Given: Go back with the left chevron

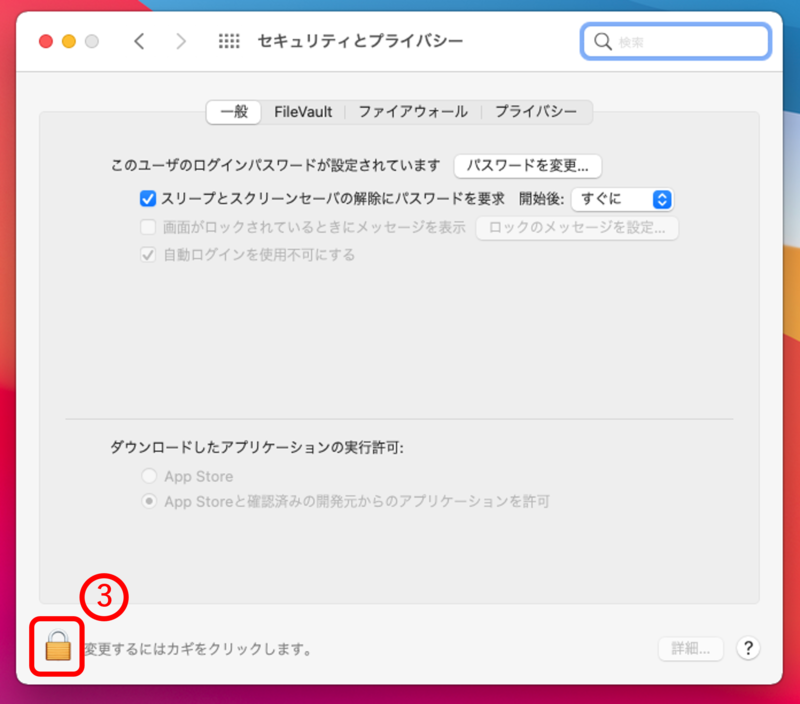Looking at the screenshot, I should (x=139, y=41).
